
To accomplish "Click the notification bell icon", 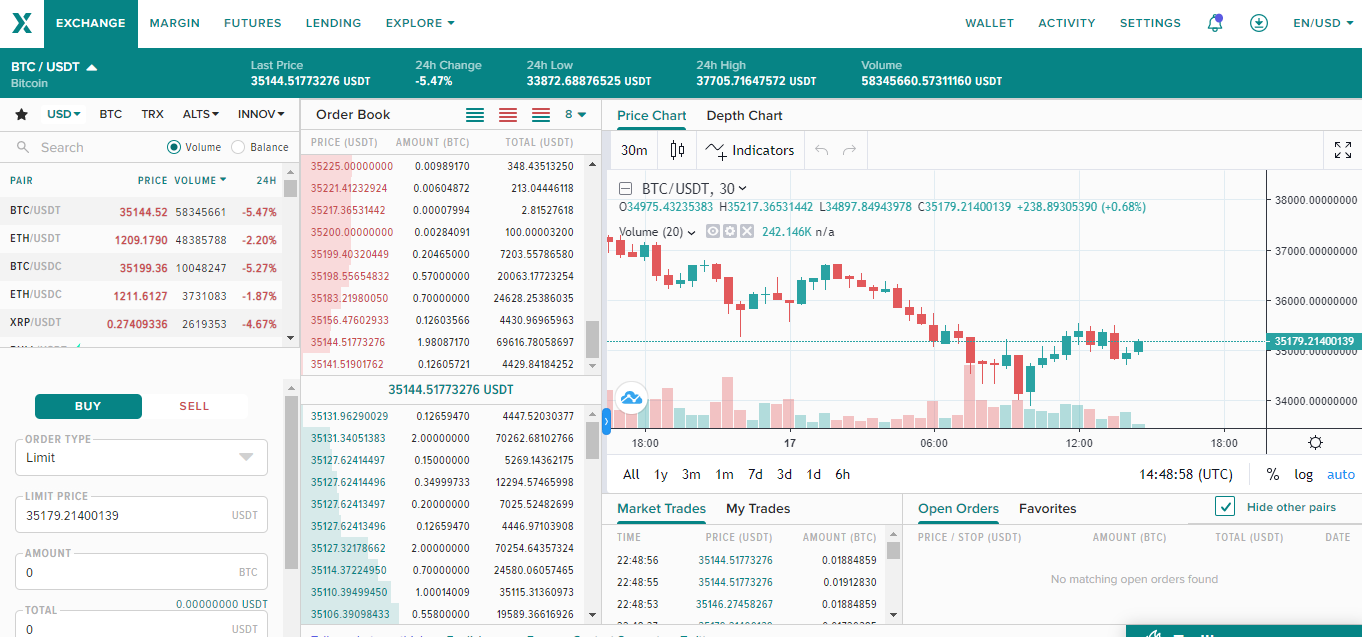I will [1215, 23].
